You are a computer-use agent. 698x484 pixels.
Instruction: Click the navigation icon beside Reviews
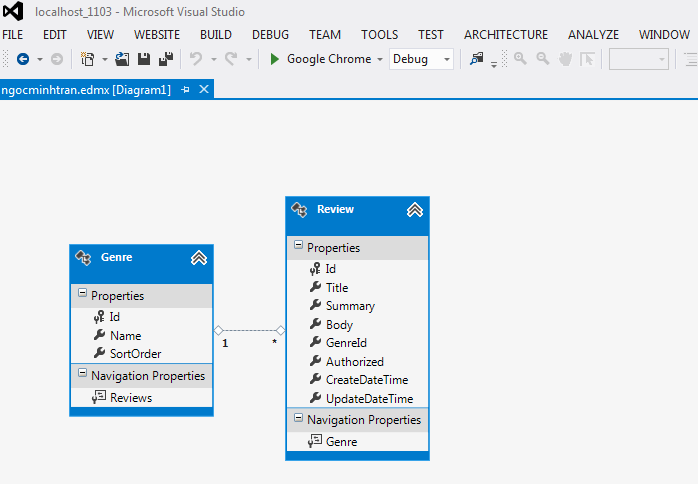[99, 397]
